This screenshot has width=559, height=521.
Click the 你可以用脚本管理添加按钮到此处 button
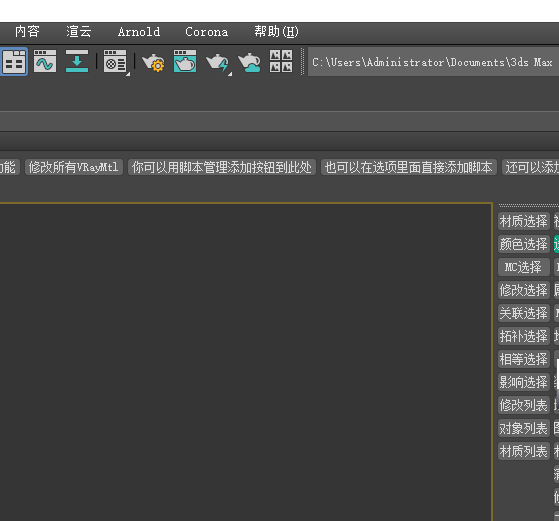222,167
